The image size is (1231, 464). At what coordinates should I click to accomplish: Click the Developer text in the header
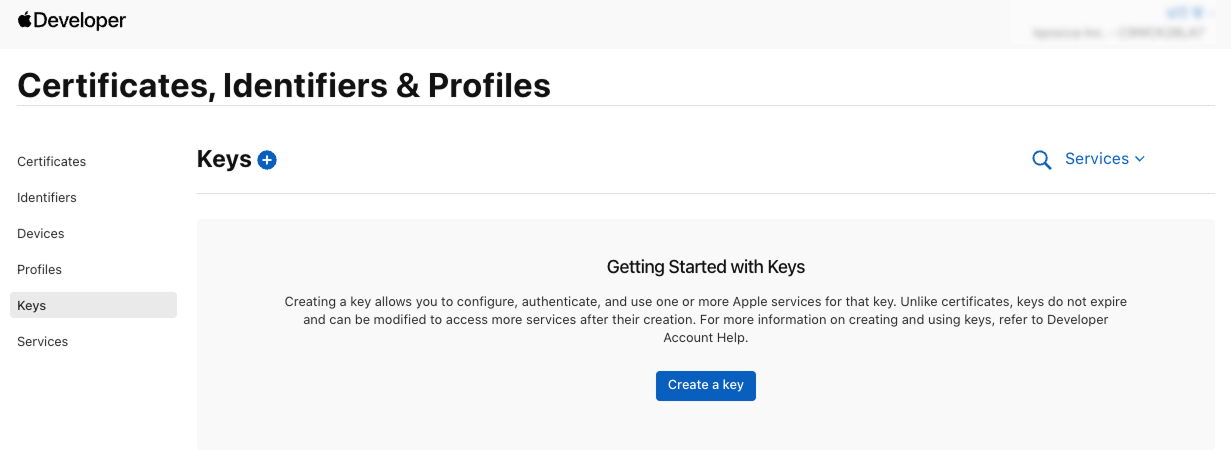point(80,21)
